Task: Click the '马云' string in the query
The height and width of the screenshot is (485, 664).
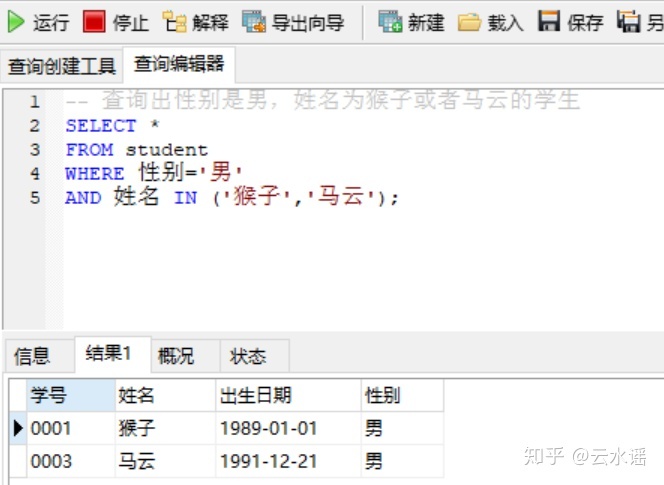Action: 340,197
